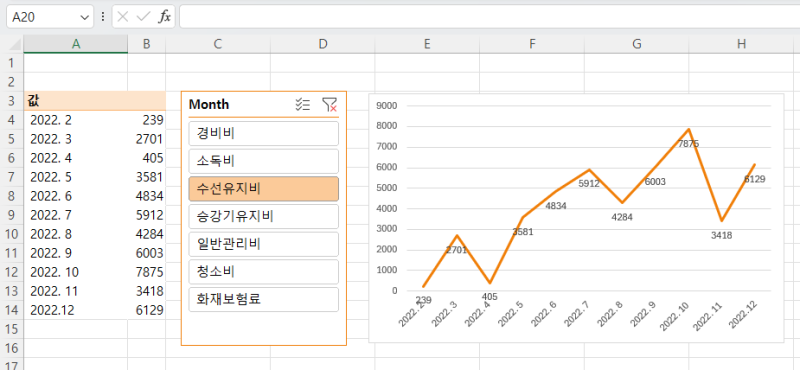Choose 승강기유지비 in the Month slicer
800x370 pixels.
tap(264, 216)
